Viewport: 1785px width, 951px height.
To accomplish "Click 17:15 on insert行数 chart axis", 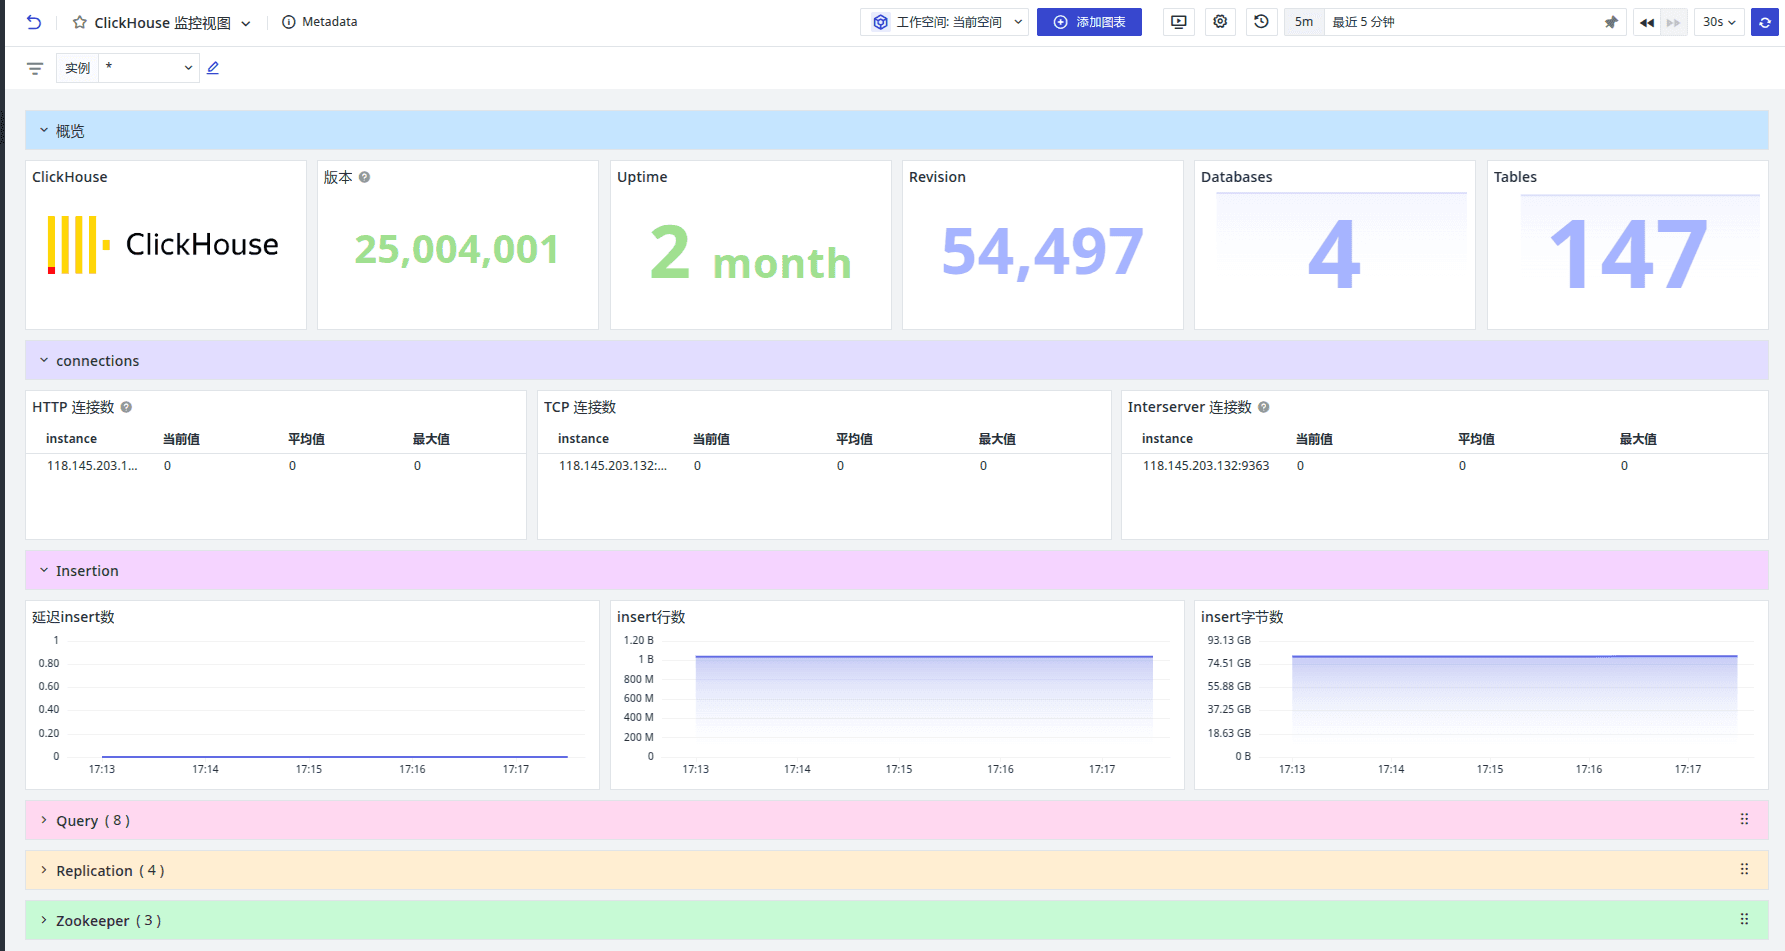I will click(899, 769).
